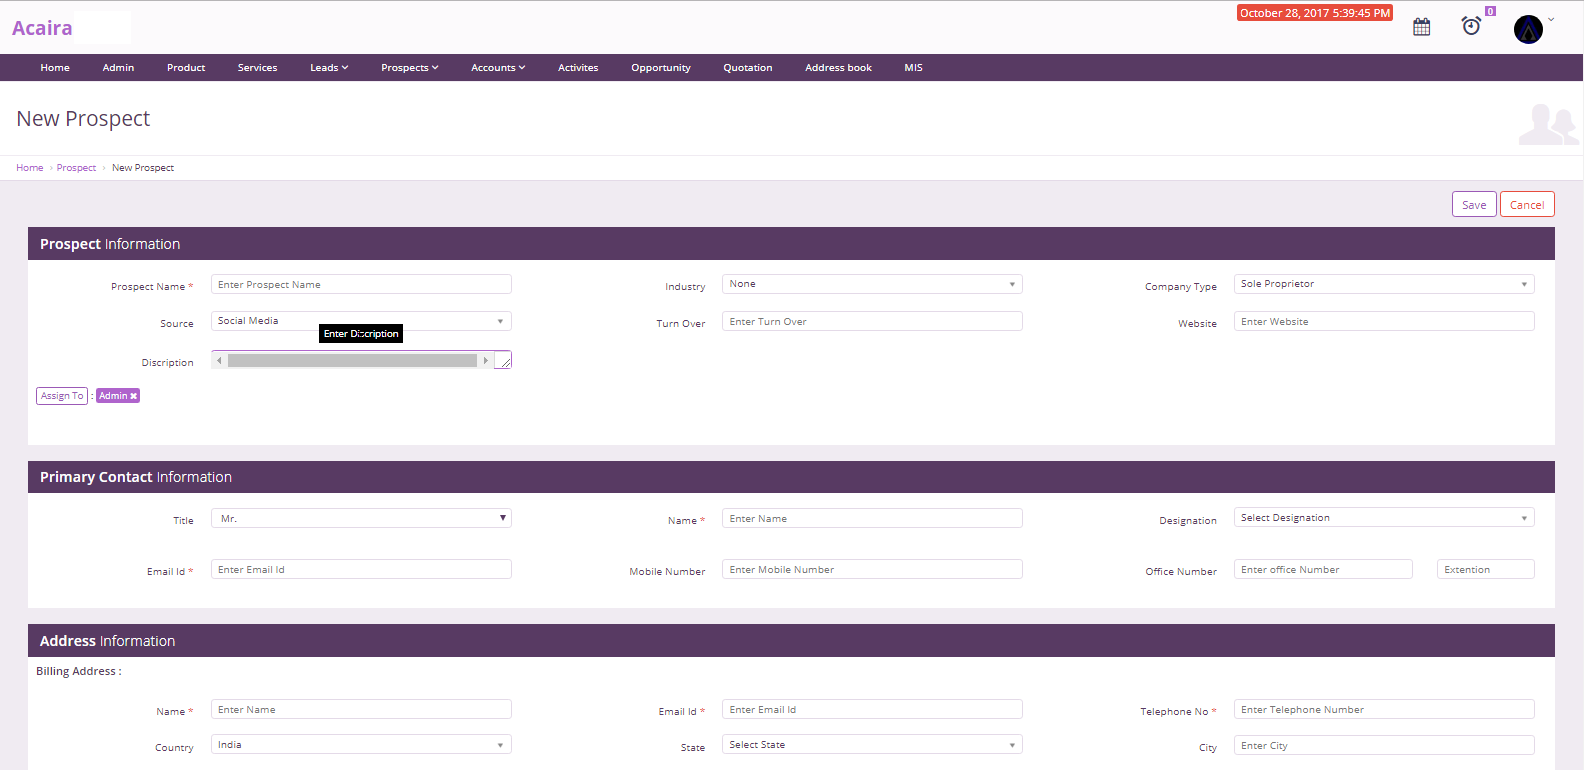
Task: Click Description scrollbar left arrow
Action: (x=219, y=360)
